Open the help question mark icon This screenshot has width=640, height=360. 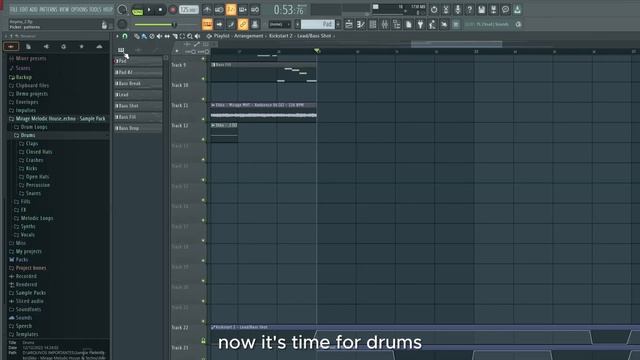coord(469,9)
